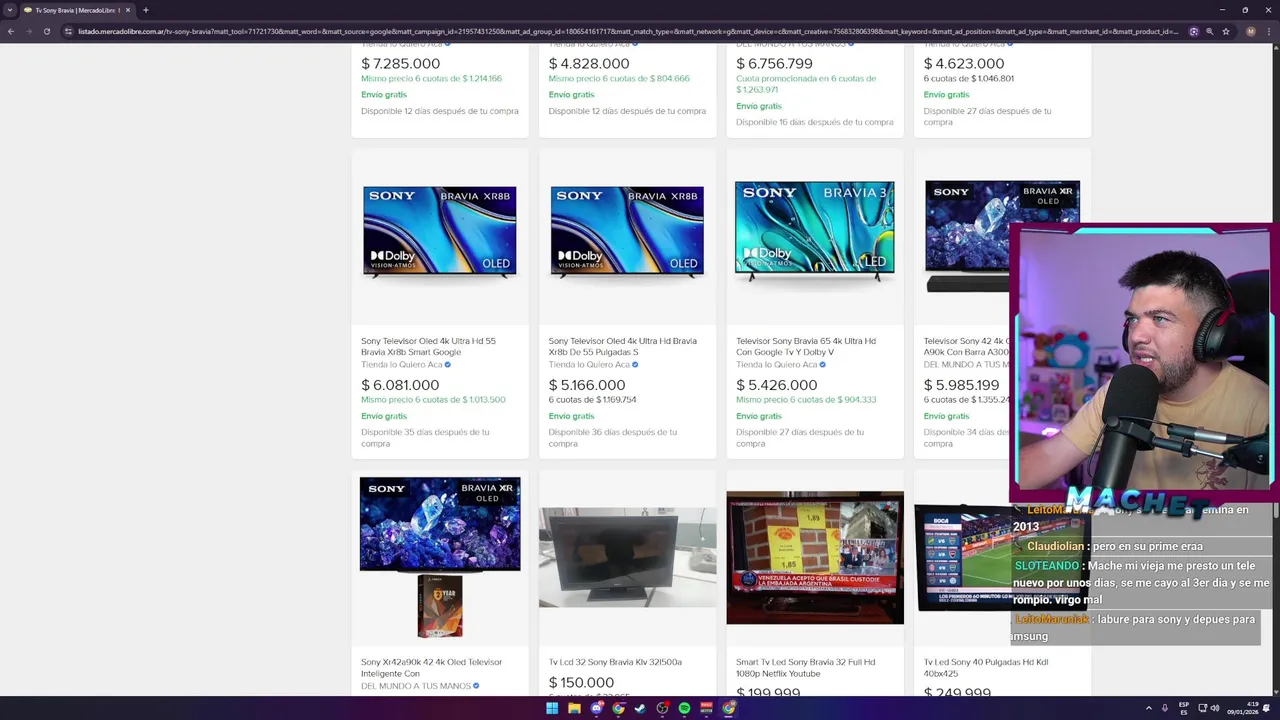Open the ESP language indicator
The height and width of the screenshot is (720, 1280).
[1184, 708]
